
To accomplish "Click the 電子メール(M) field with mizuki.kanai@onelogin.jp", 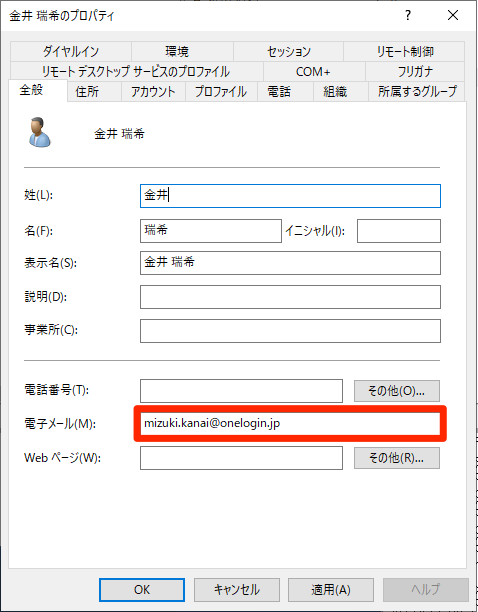I will (290, 424).
